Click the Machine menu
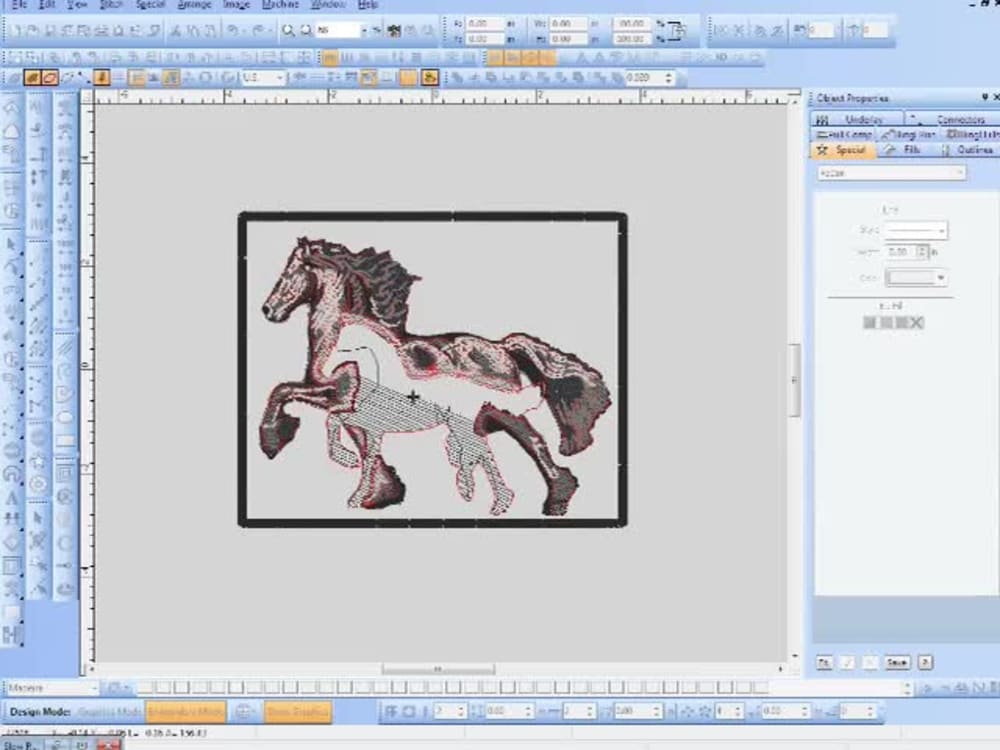The width and height of the screenshot is (1000, 750). coord(281,5)
